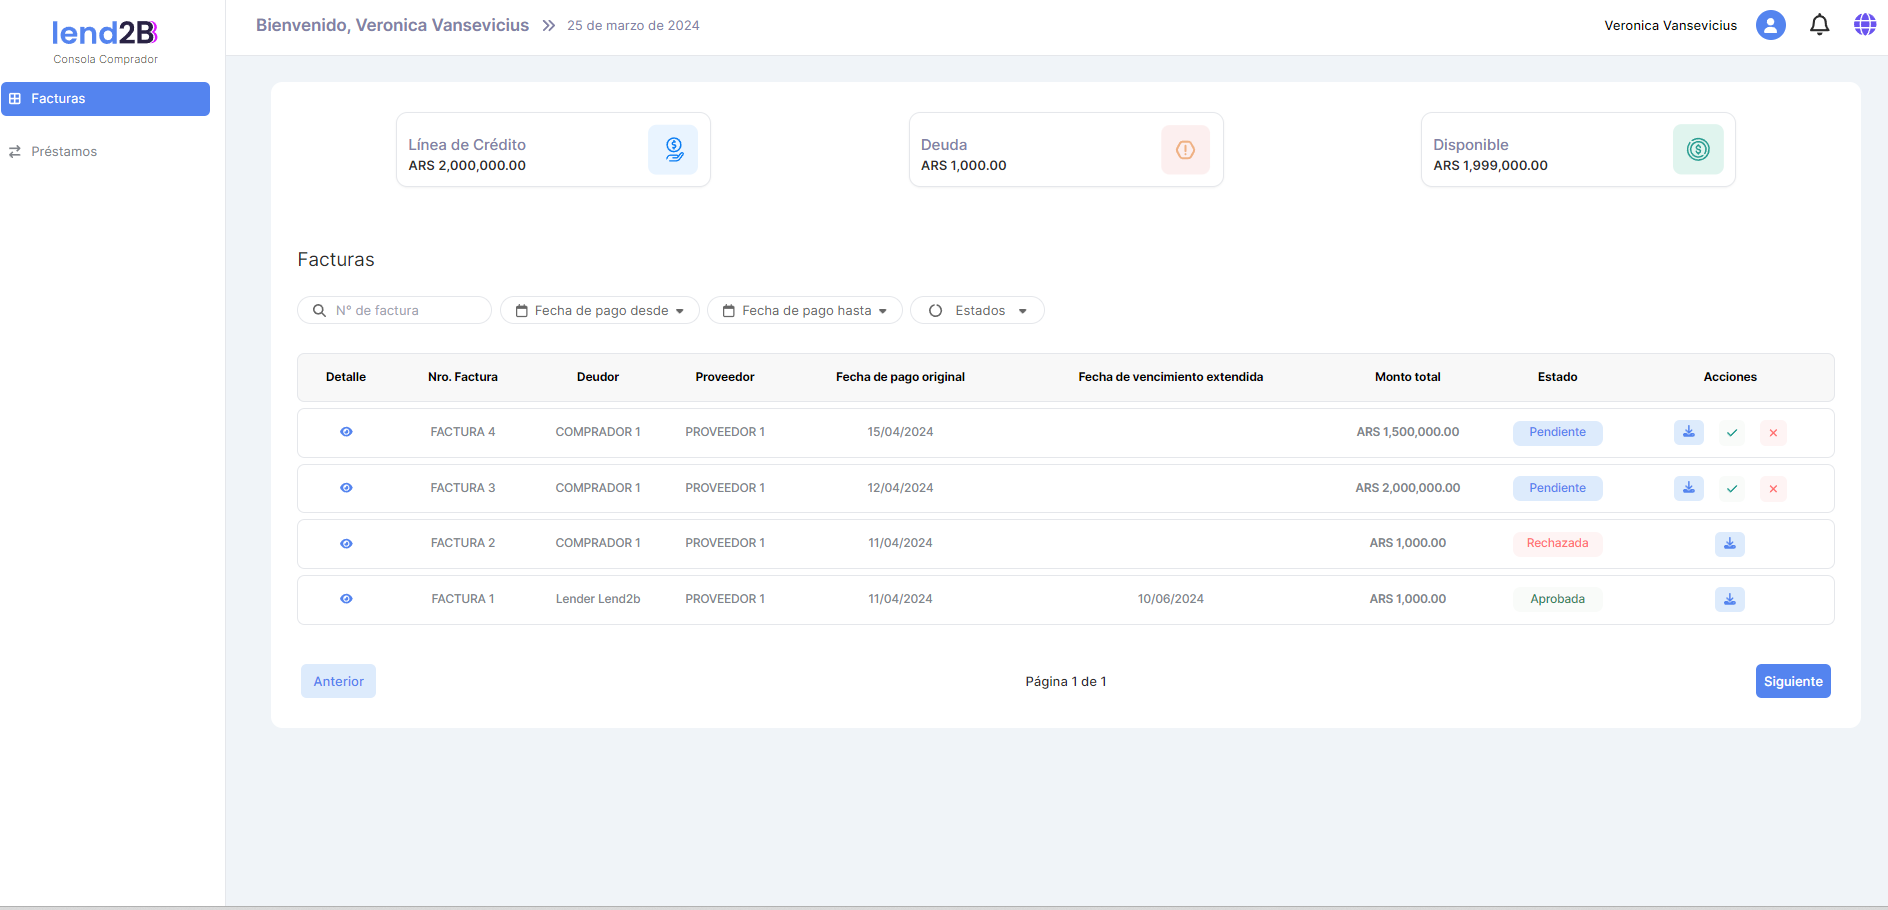Viewport: 1888px width, 910px height.
Task: Download the rejected FACTURA 2 invoice
Action: (1729, 544)
